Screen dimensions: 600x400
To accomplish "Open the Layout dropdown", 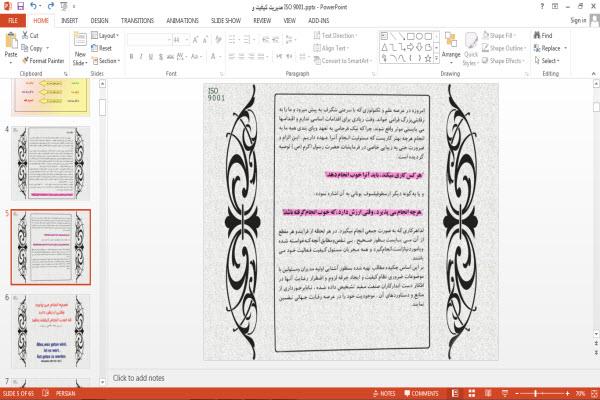I will tap(105, 35).
